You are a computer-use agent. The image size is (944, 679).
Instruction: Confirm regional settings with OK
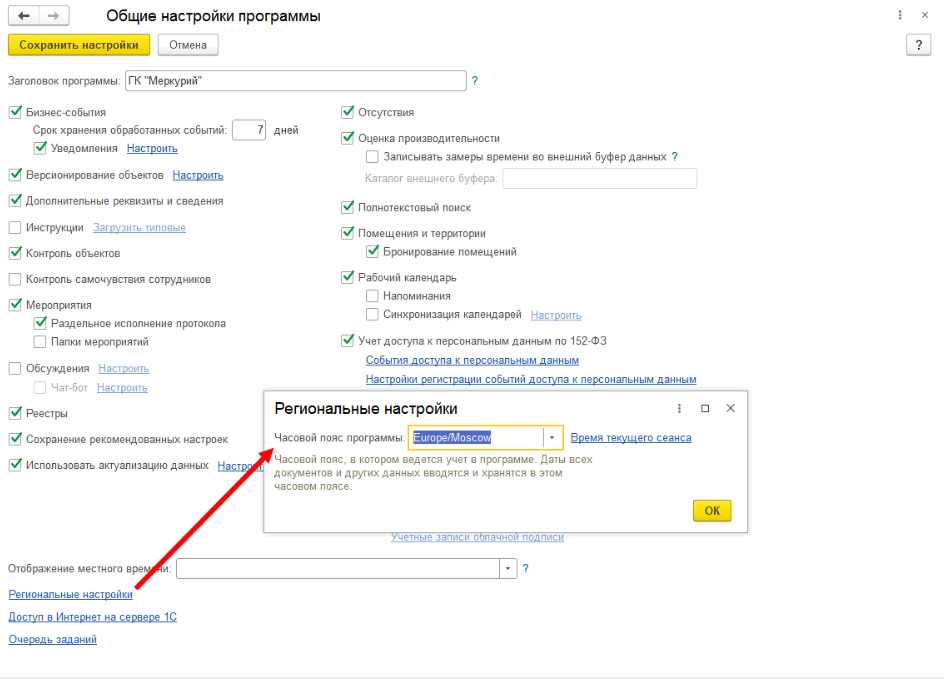pyautogui.click(x=712, y=510)
